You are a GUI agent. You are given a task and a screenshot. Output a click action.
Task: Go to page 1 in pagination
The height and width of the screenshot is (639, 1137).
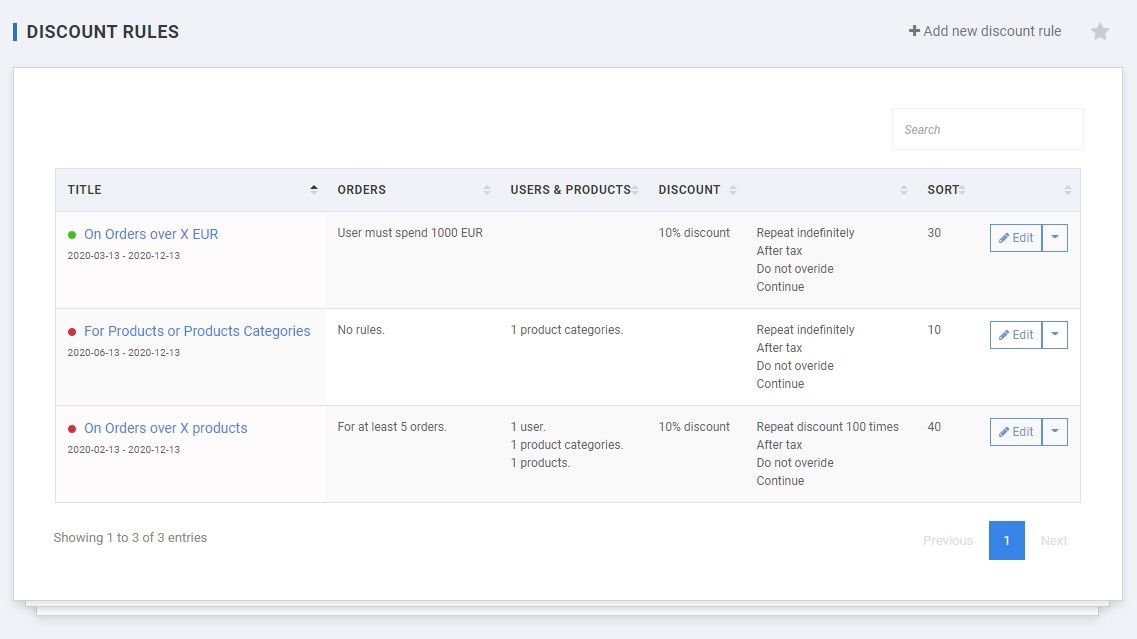pos(1006,540)
